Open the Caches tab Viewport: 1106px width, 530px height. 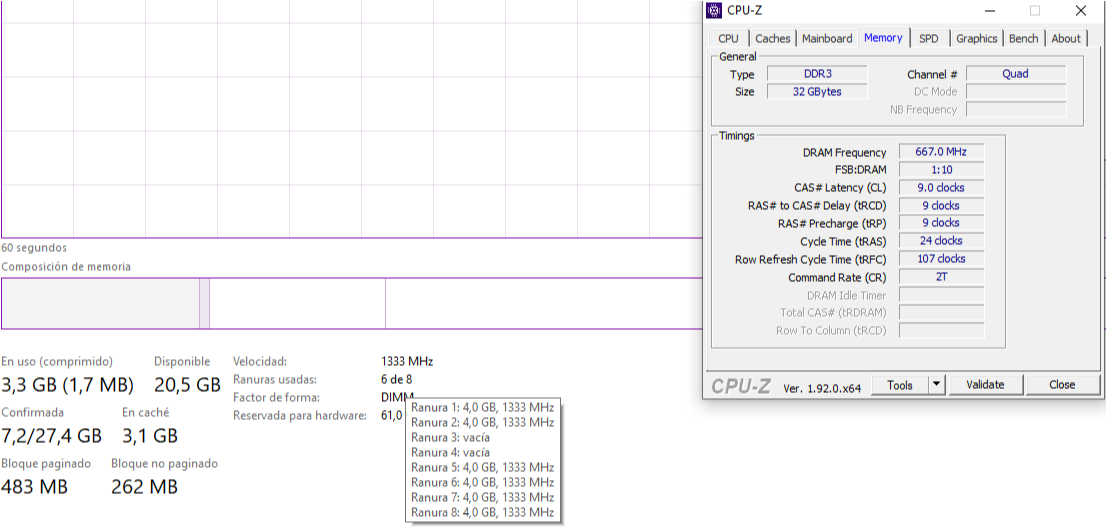tap(772, 39)
